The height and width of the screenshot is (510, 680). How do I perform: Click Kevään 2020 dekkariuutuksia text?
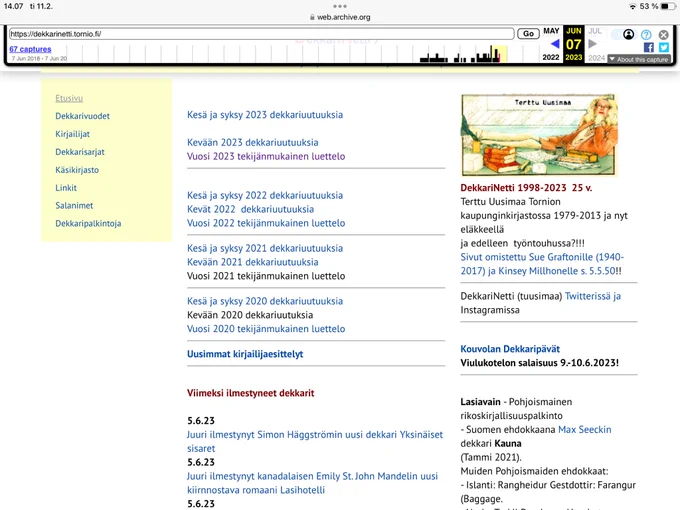(250, 315)
